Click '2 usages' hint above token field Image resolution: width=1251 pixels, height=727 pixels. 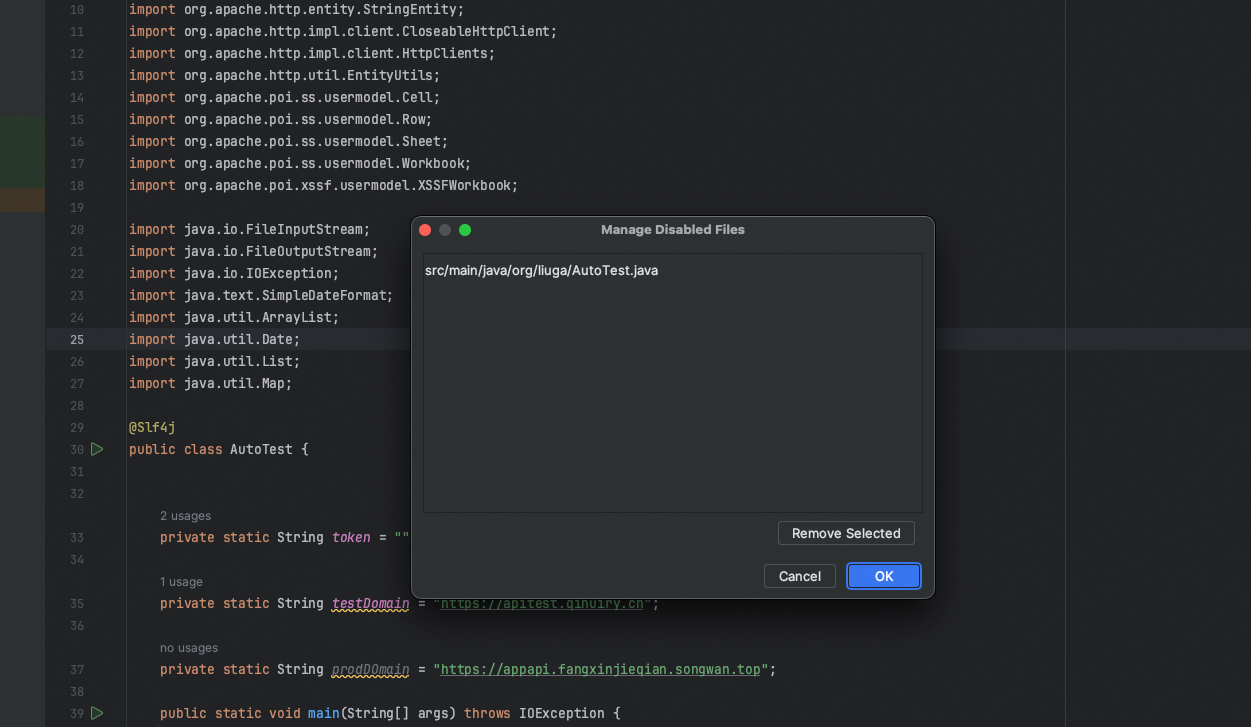click(184, 515)
